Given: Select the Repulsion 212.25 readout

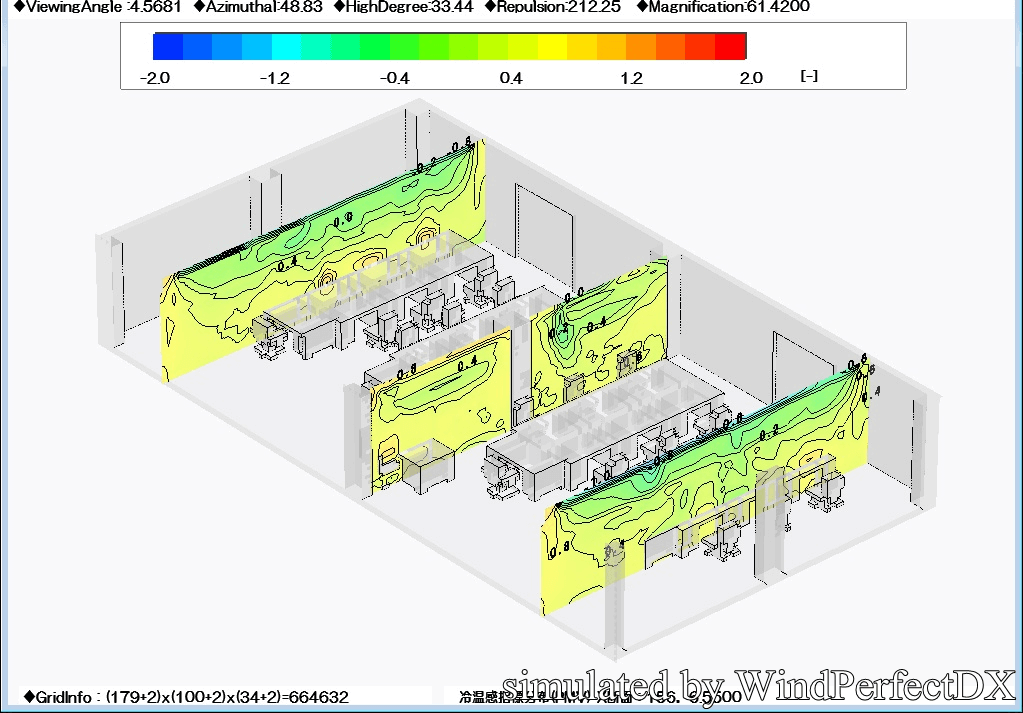Looking at the screenshot, I should click(553, 7).
